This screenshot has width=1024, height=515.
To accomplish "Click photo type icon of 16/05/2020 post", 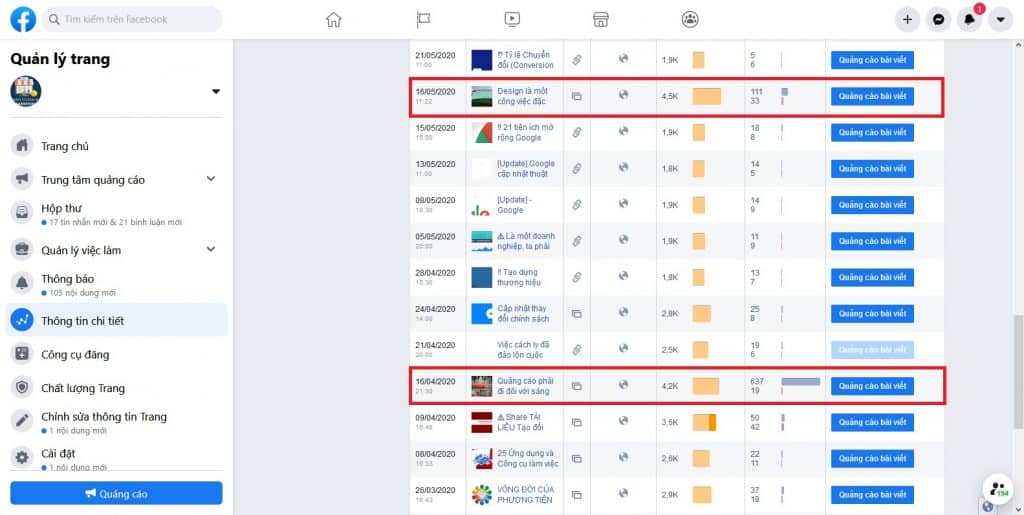I will tap(577, 97).
